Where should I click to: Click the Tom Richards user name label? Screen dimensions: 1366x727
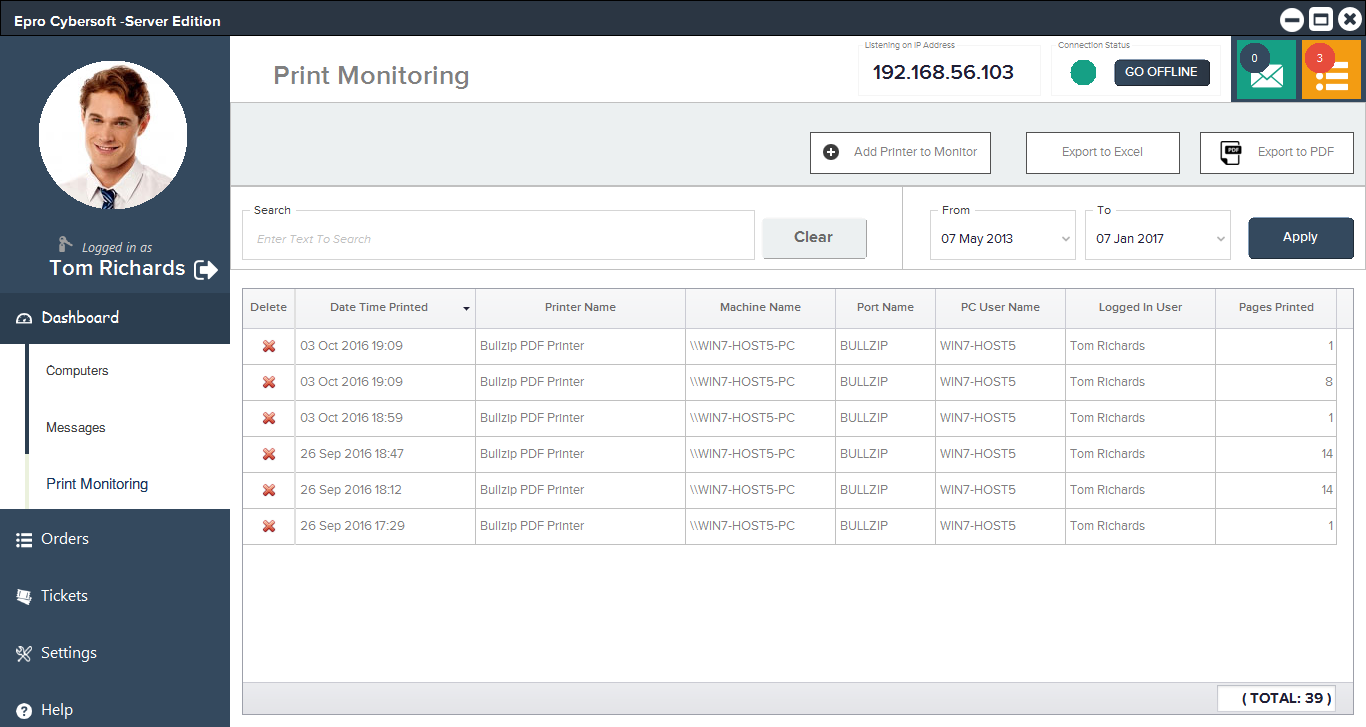coord(117,269)
